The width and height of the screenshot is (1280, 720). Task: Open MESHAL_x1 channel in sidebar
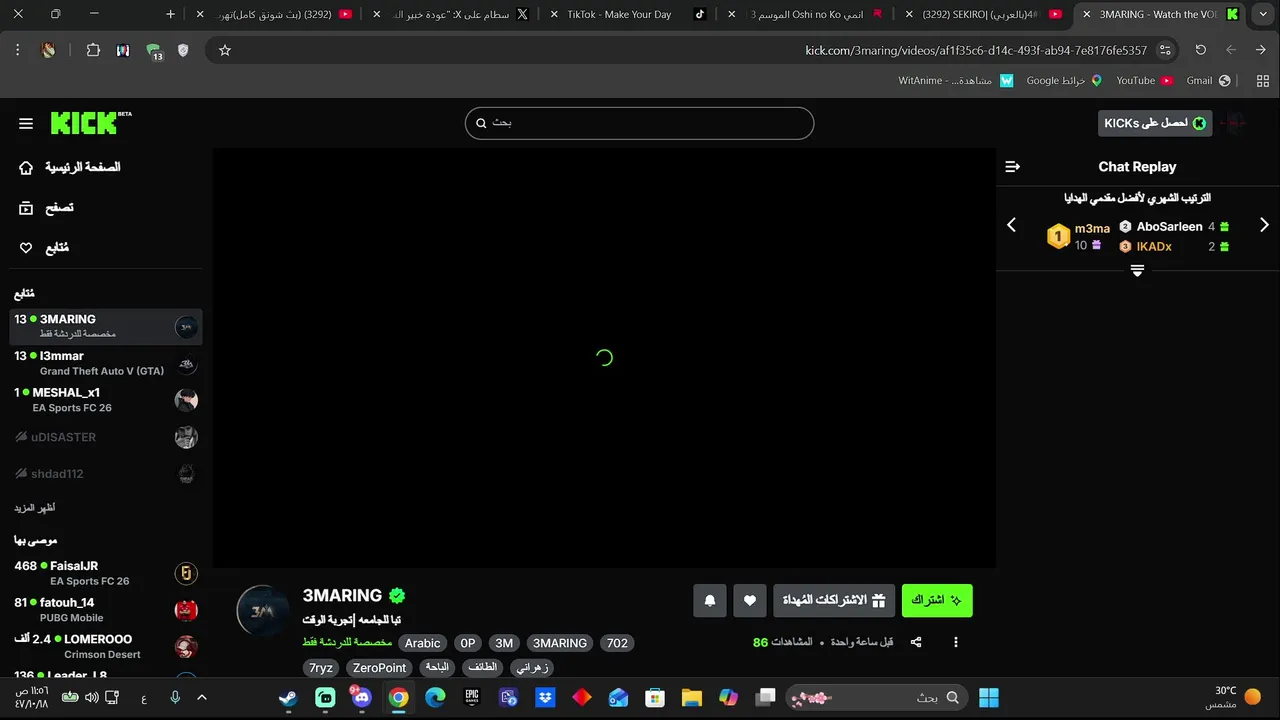click(106, 400)
